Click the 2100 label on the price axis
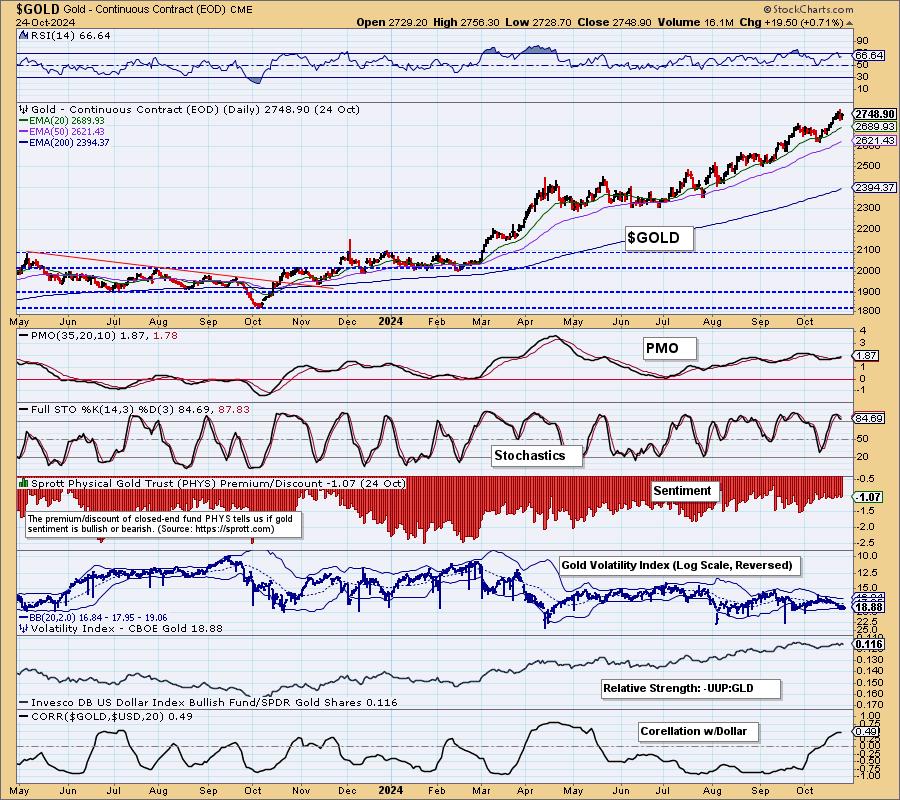900x800 pixels. (x=869, y=250)
